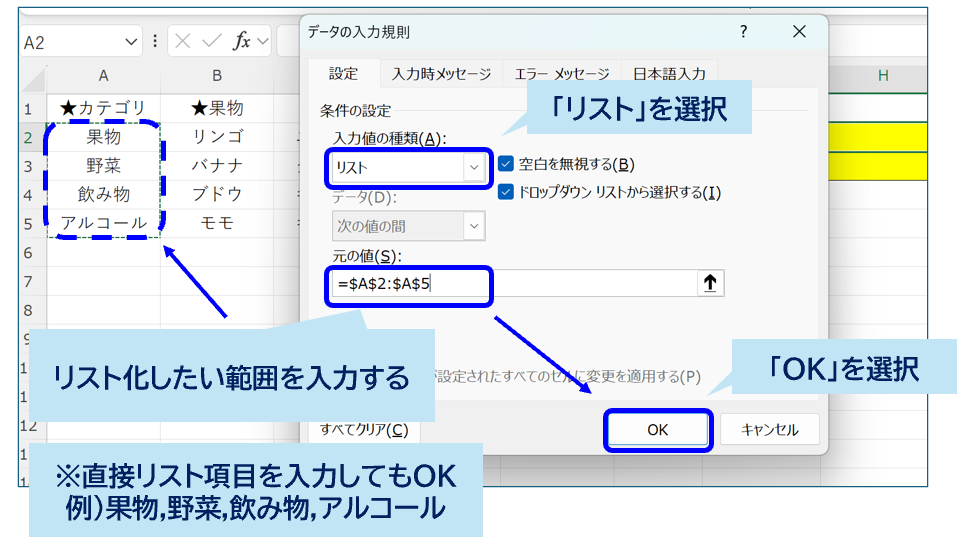Image resolution: width=970 pixels, height=544 pixels.
Task: Select row 6 header
Action: (28, 253)
